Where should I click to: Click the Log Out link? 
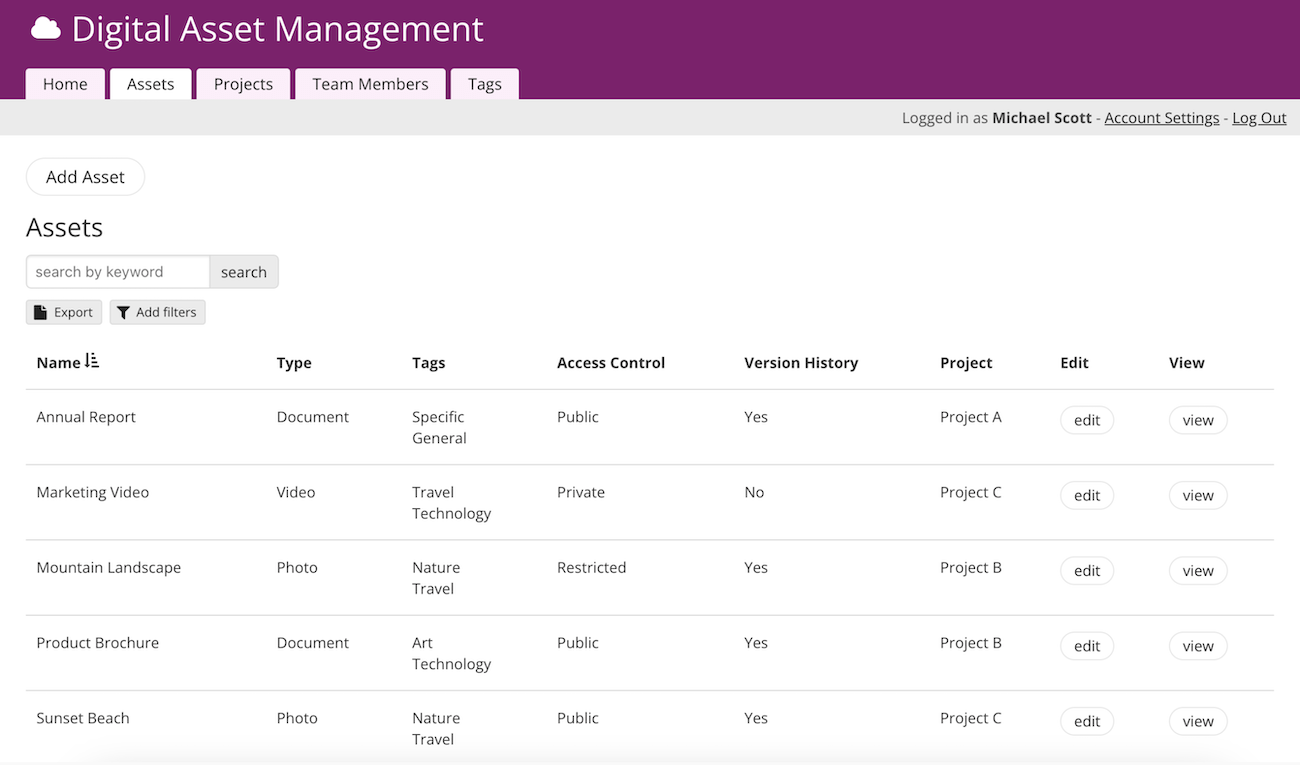(1259, 118)
